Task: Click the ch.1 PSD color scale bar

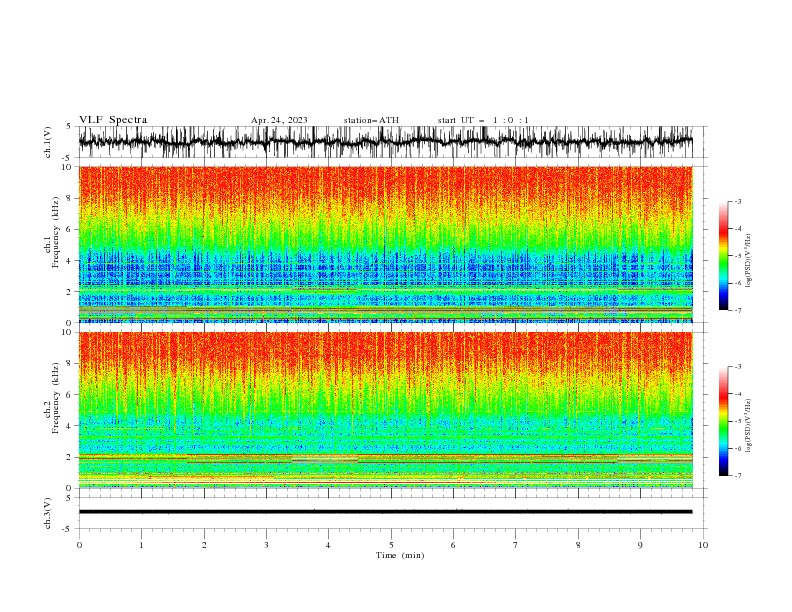Action: 723,256
